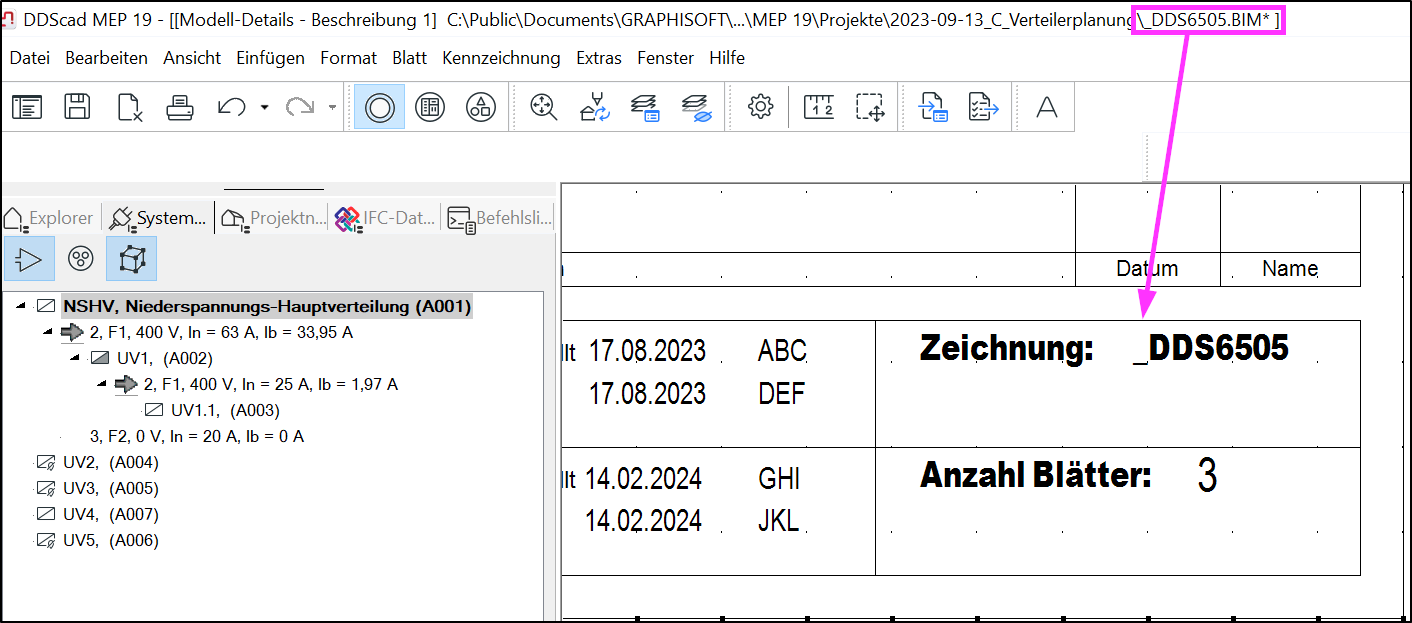Open the Ansicht menu
Screen dimensions: 1412x623
192,58
